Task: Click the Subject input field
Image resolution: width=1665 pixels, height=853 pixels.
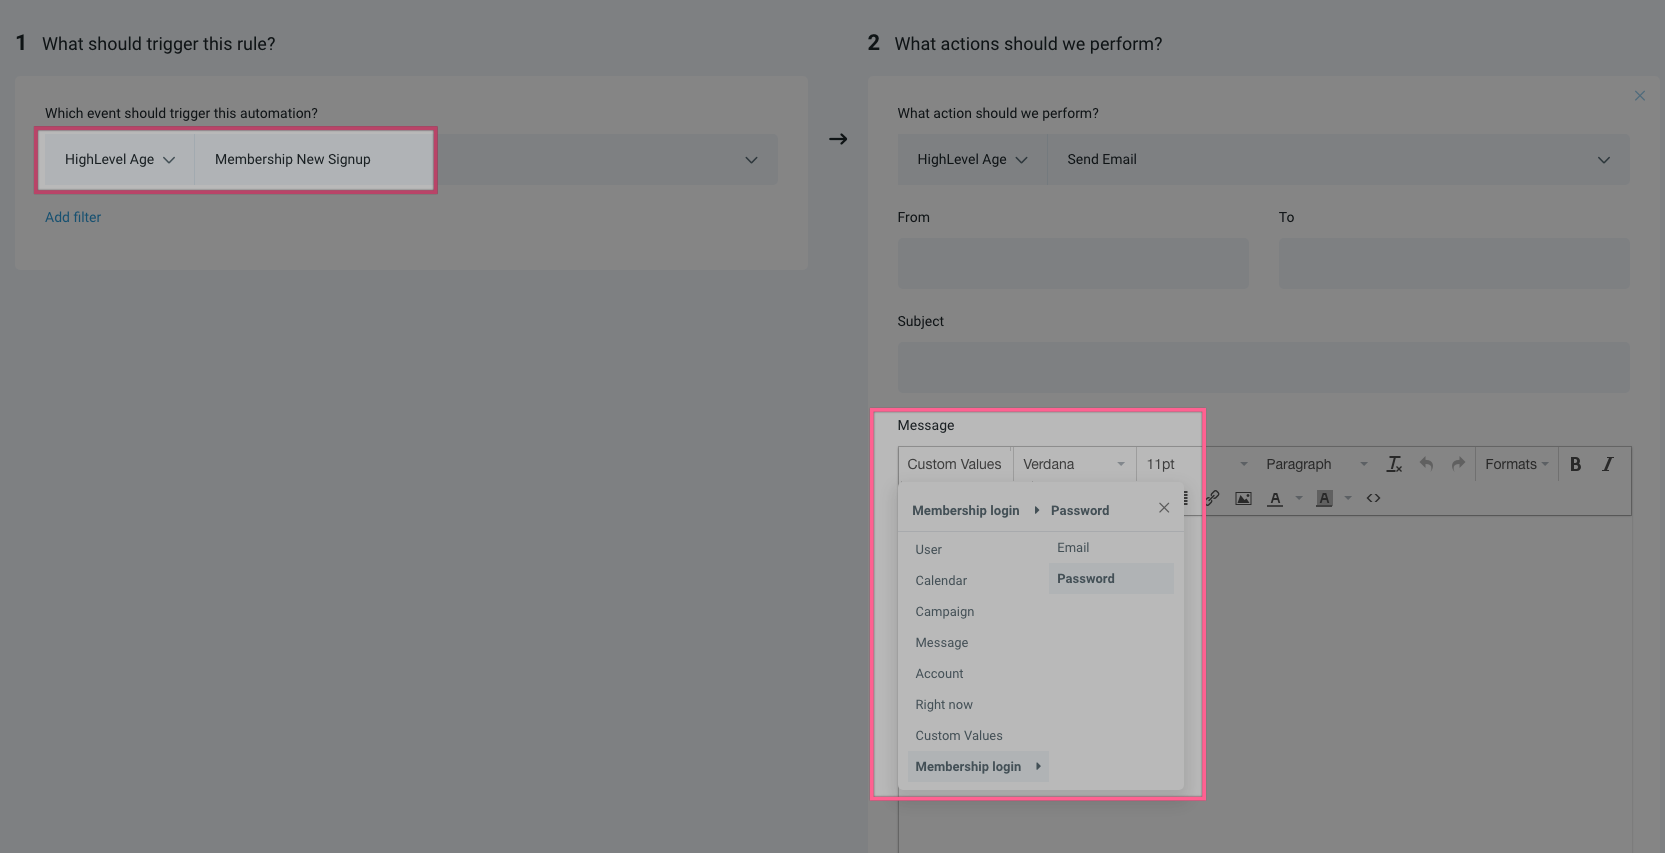Action: point(1263,367)
